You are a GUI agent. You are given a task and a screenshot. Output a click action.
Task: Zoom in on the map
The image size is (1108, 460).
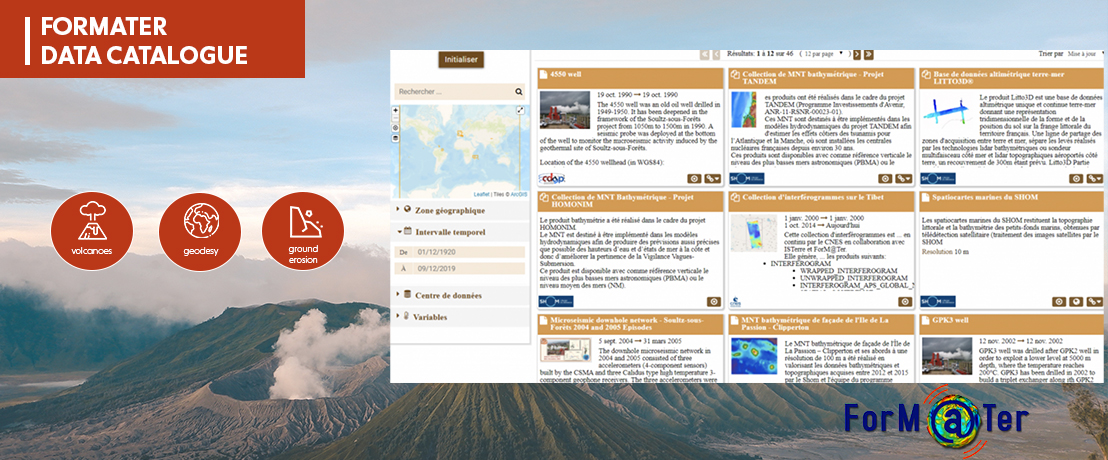coord(396,110)
